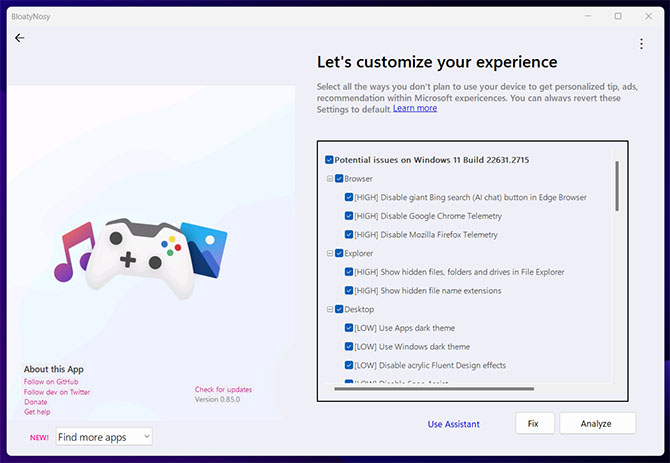Select the Desktop tree label
The width and height of the screenshot is (670, 463).
(x=359, y=309)
